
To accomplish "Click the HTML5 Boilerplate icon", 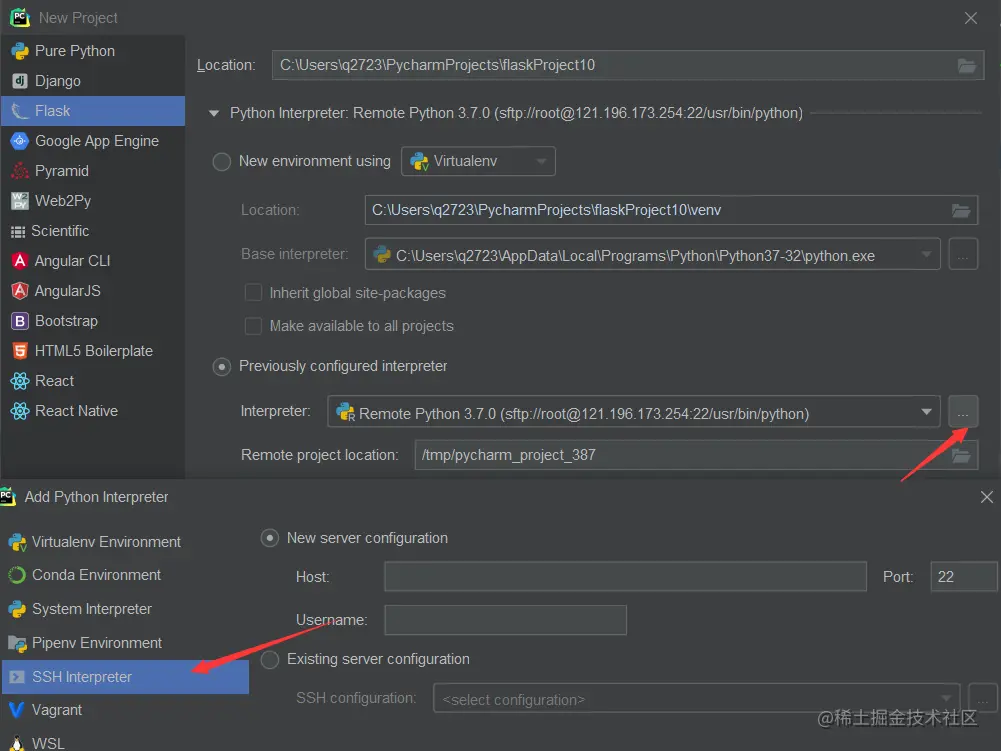I will (x=20, y=351).
